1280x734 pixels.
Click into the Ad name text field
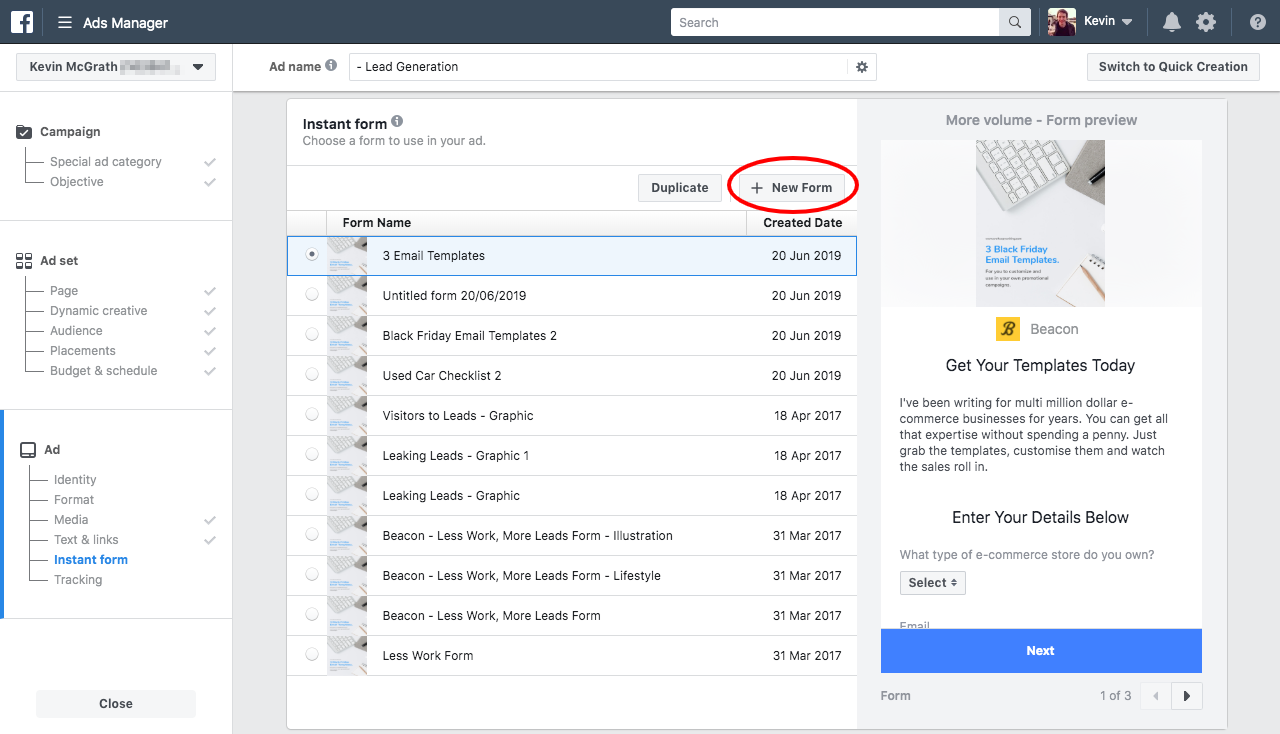point(600,67)
